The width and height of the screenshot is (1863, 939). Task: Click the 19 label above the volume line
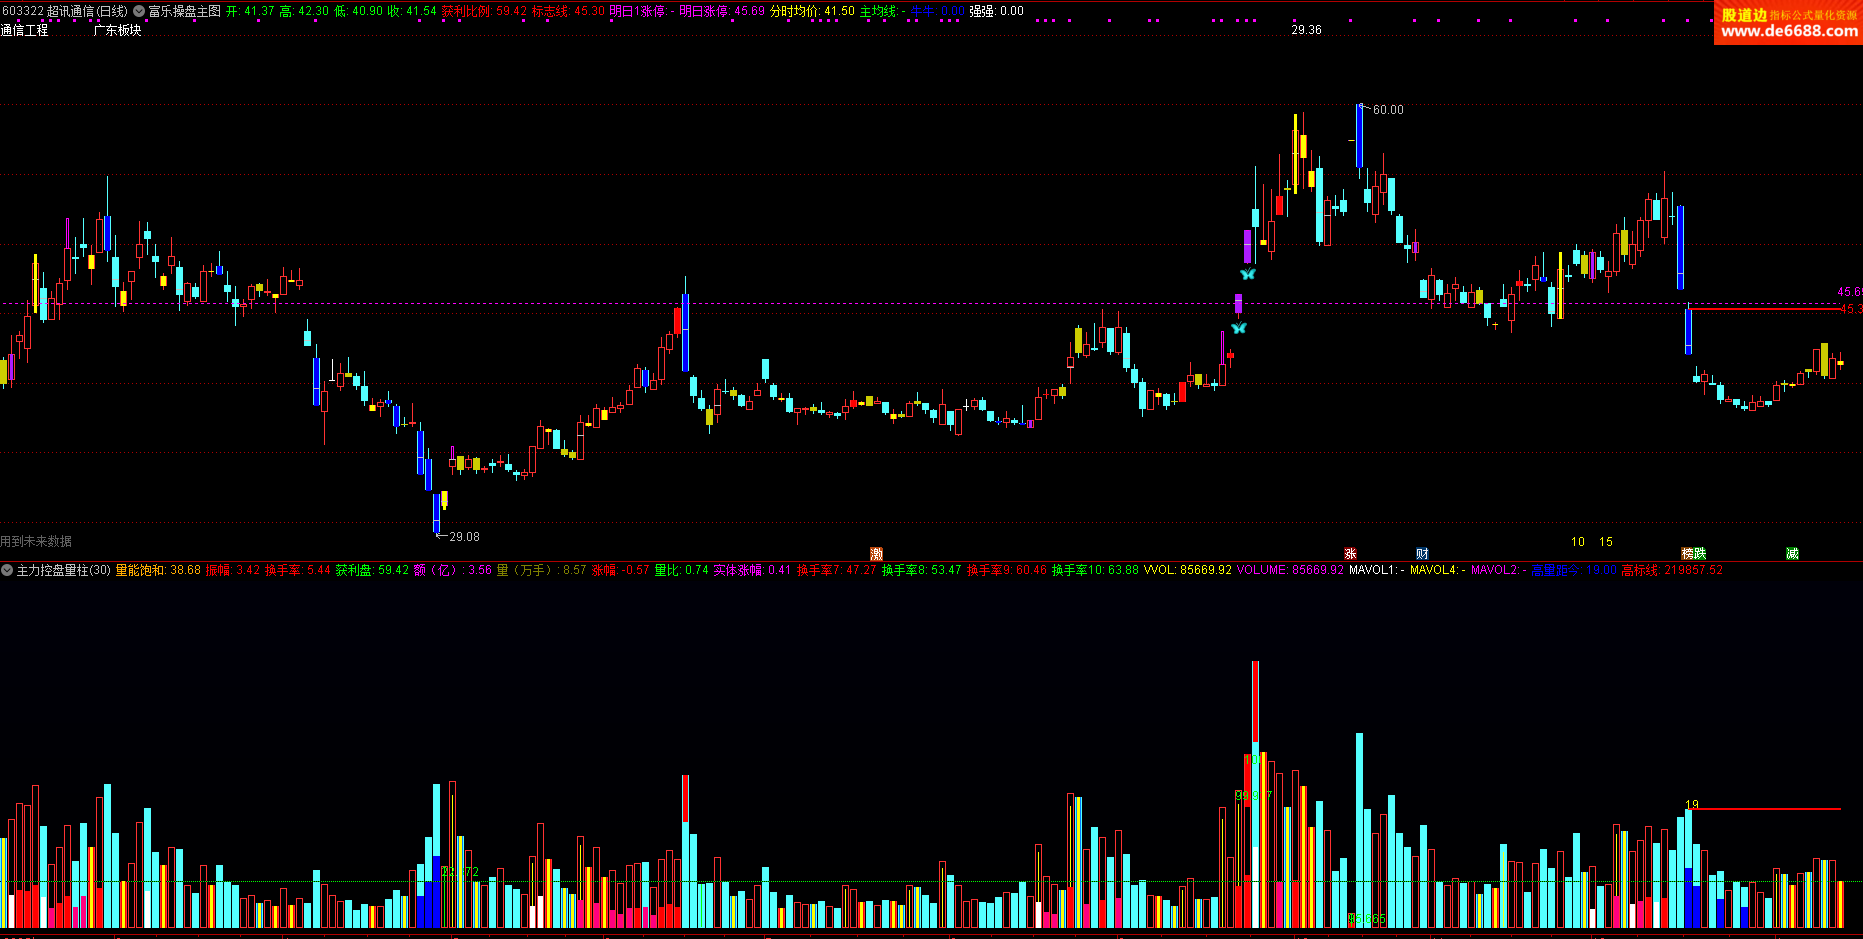click(x=1691, y=805)
